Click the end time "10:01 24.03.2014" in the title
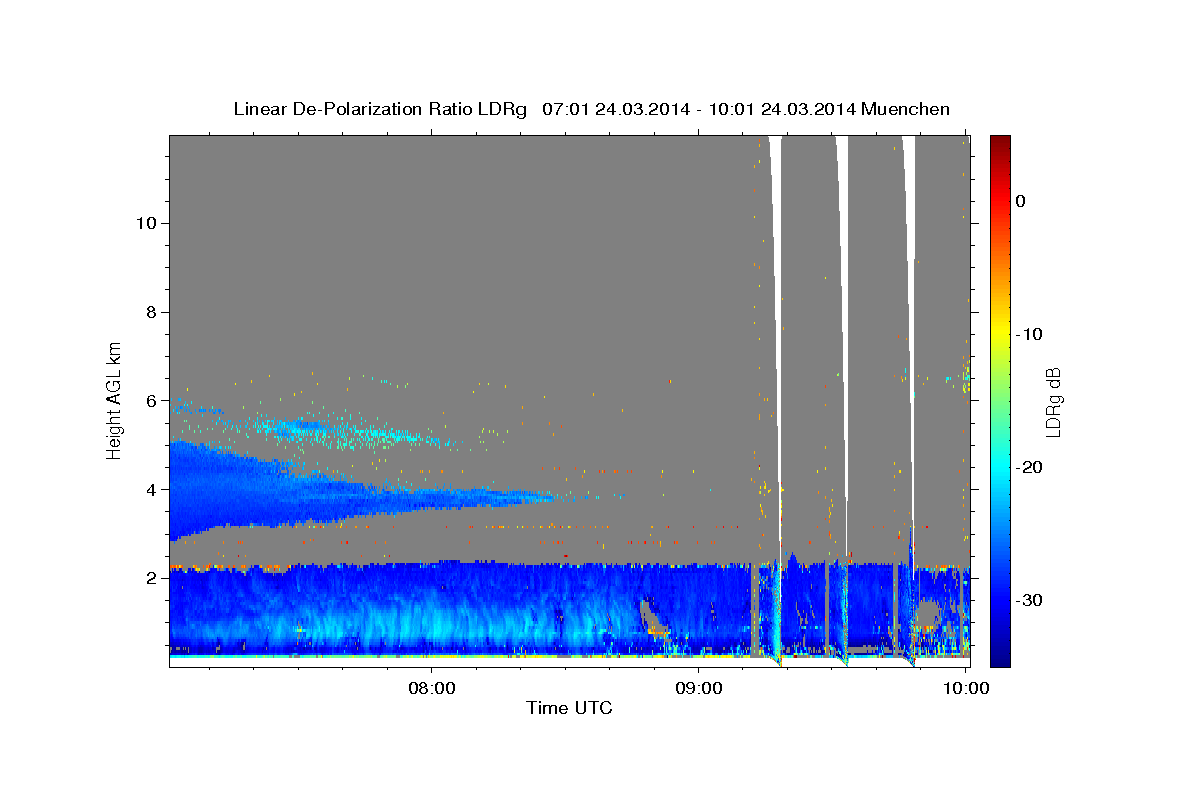Screen dimensions: 1200x800 point(782,109)
